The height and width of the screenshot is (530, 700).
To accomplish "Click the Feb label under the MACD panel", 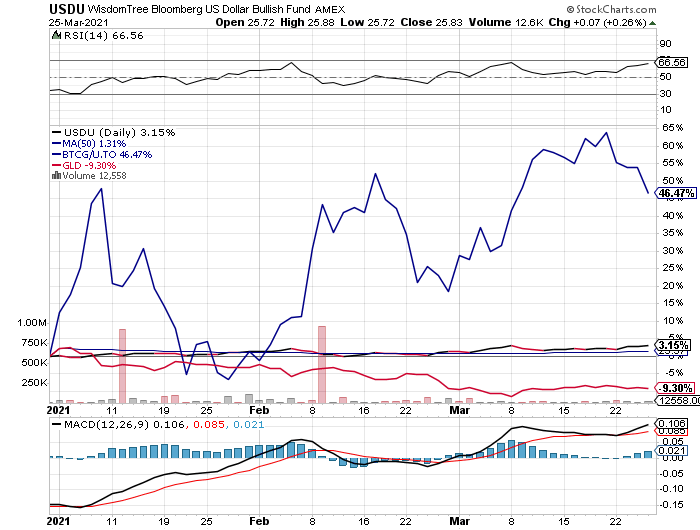I will [259, 521].
